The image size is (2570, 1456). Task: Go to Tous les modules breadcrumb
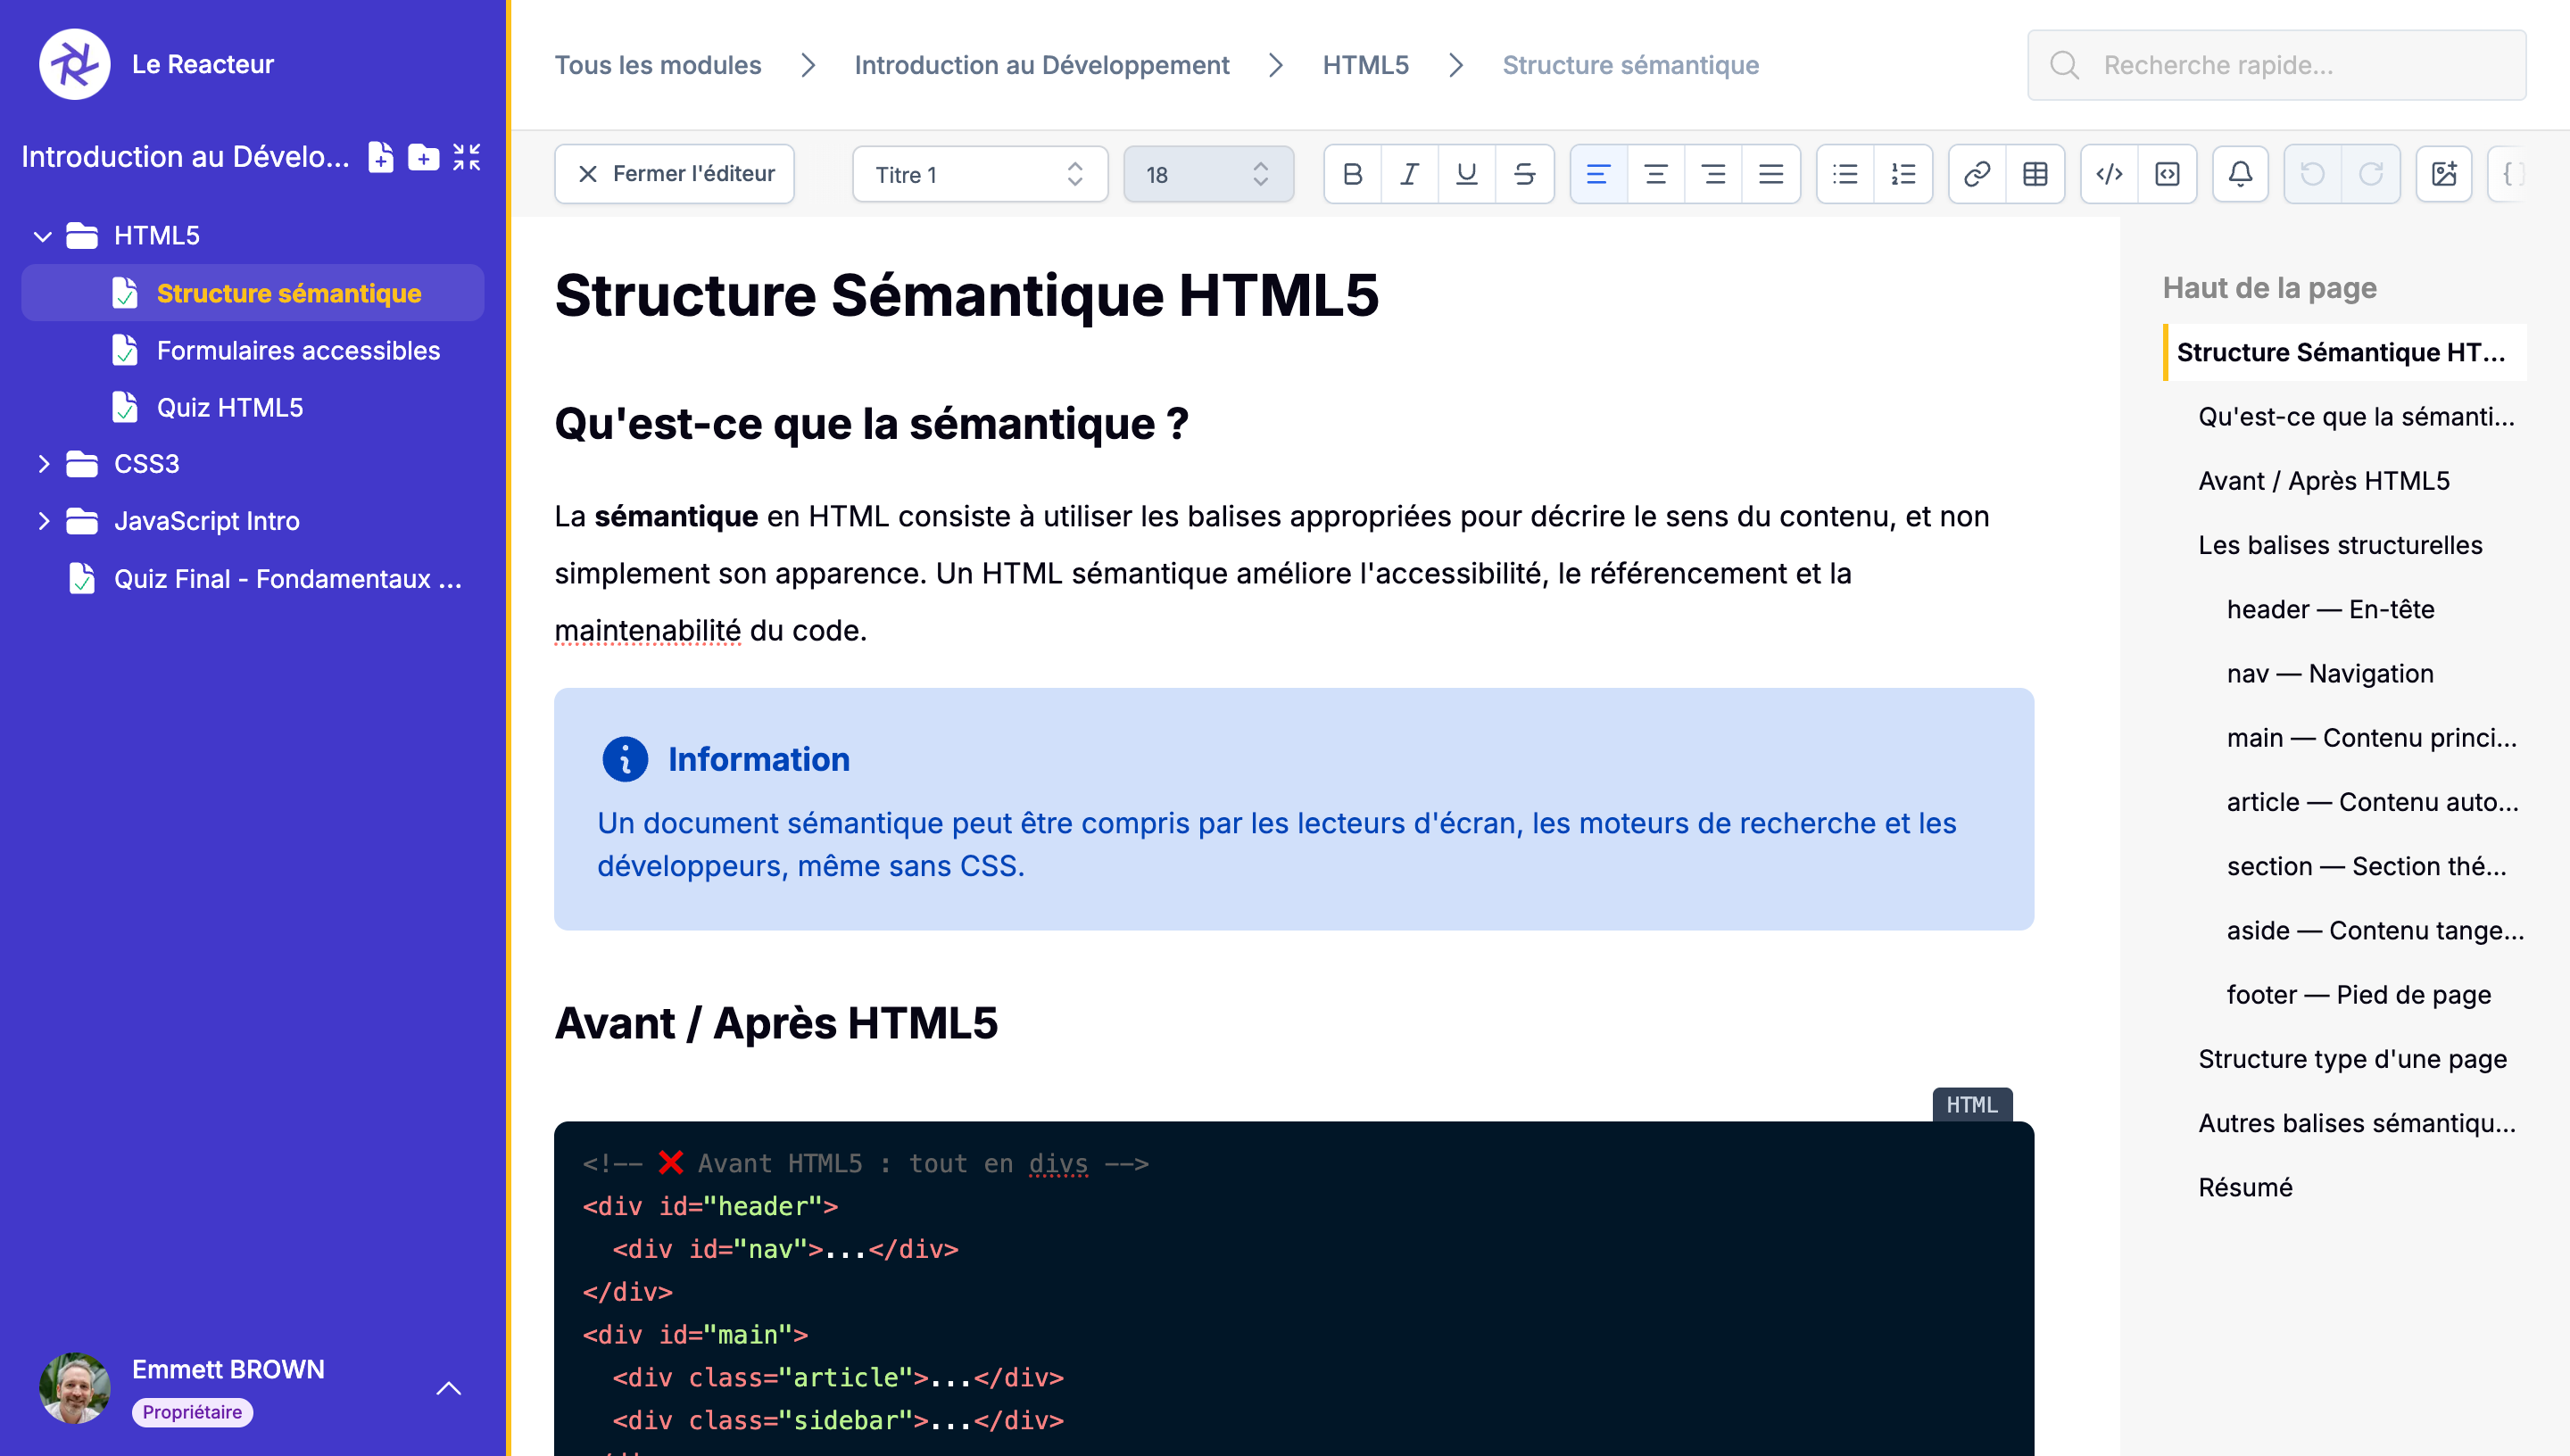658,64
